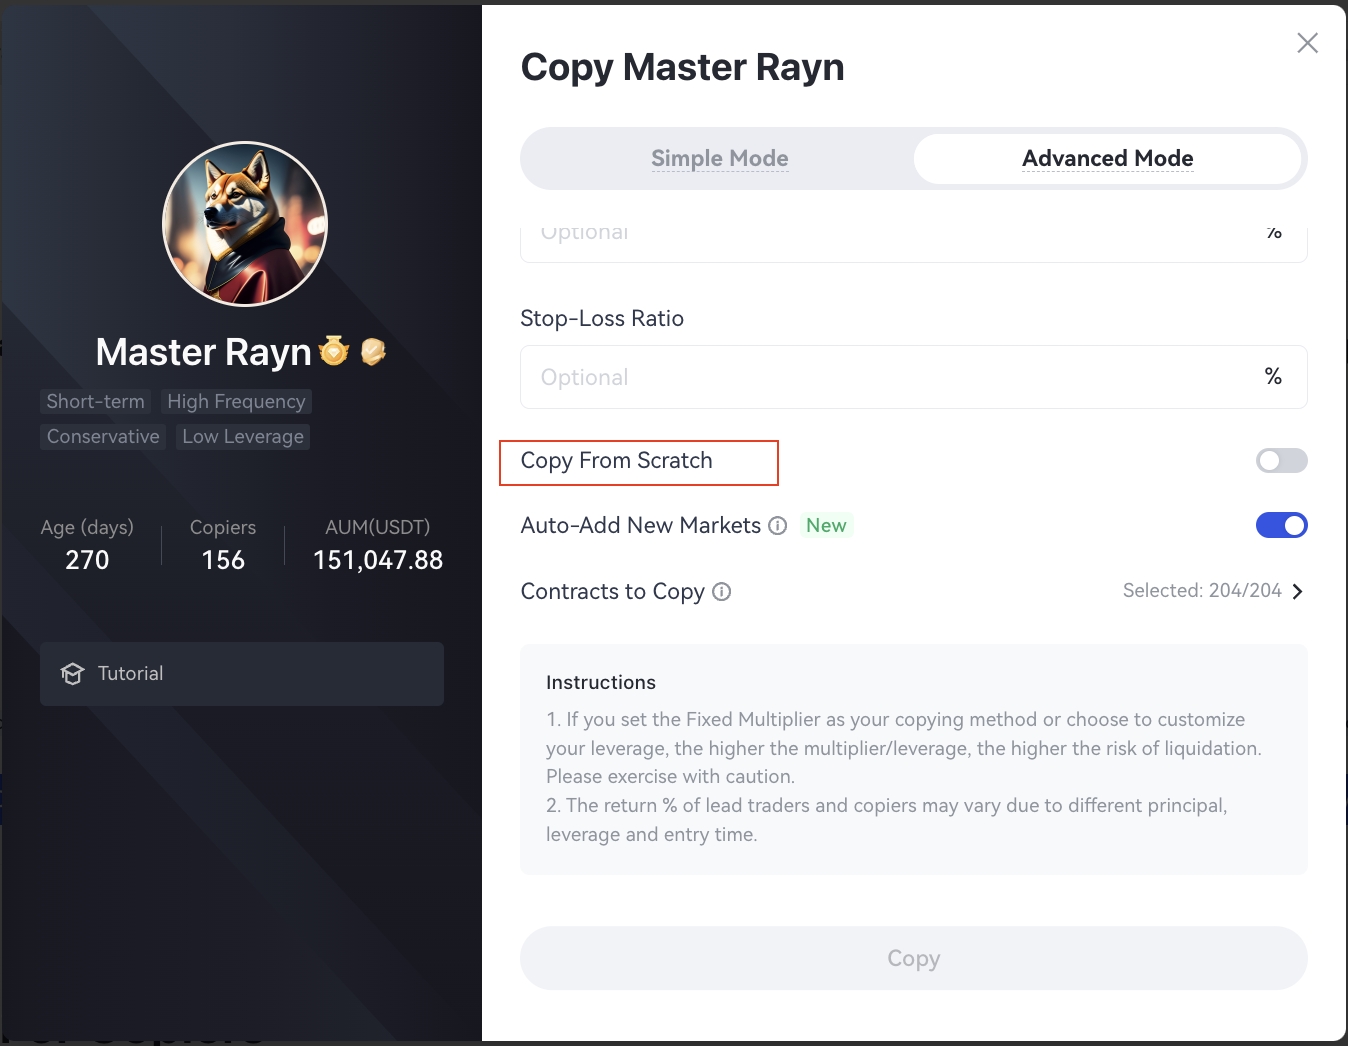Click the percent symbol in Stop-Loss field
The image size is (1348, 1046).
[x=1273, y=377]
